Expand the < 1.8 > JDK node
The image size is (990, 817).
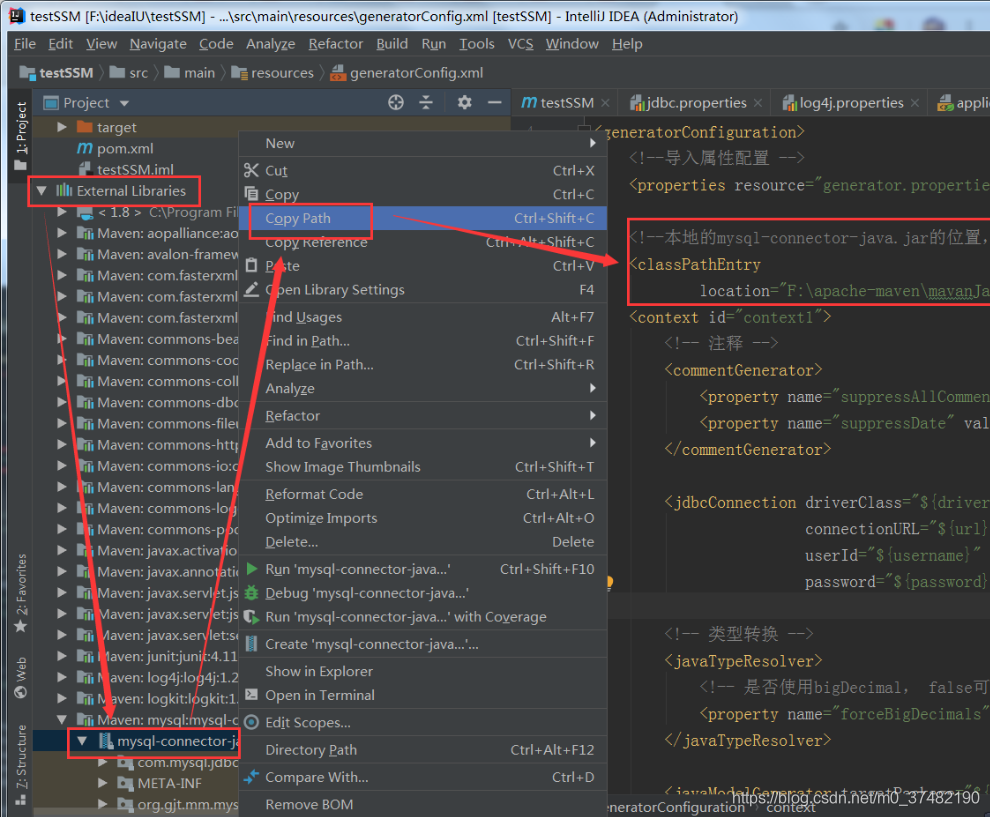pyautogui.click(x=62, y=212)
